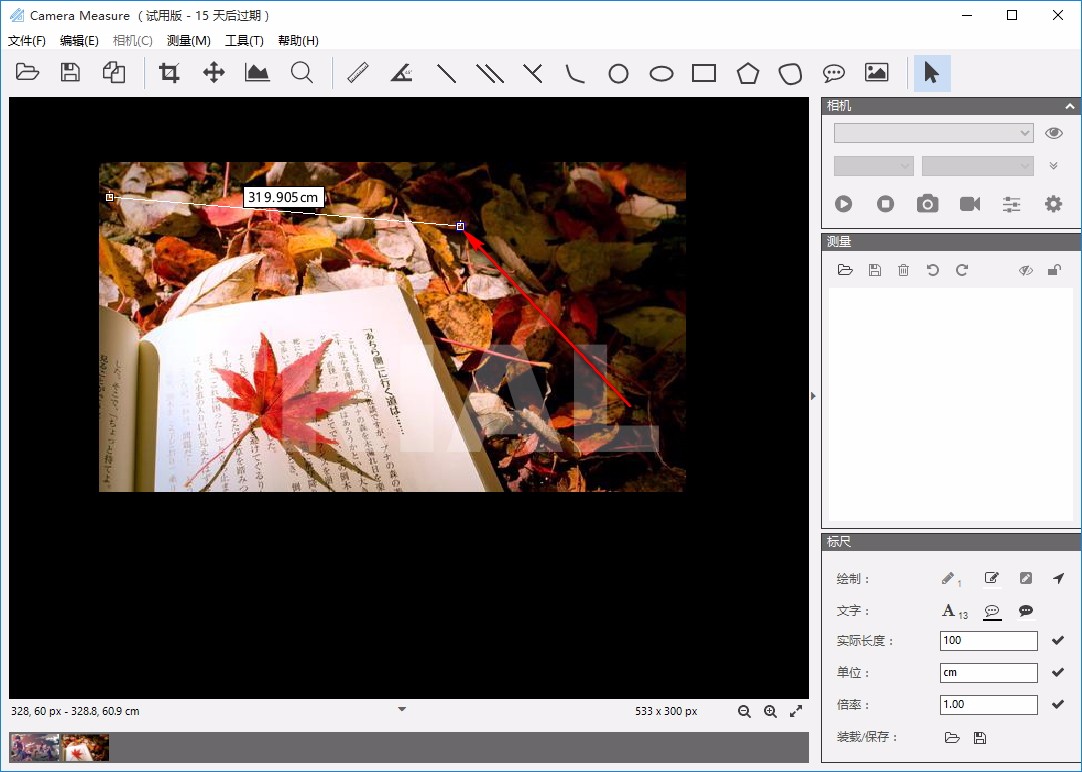Select the rectangle drawing tool

pos(703,72)
